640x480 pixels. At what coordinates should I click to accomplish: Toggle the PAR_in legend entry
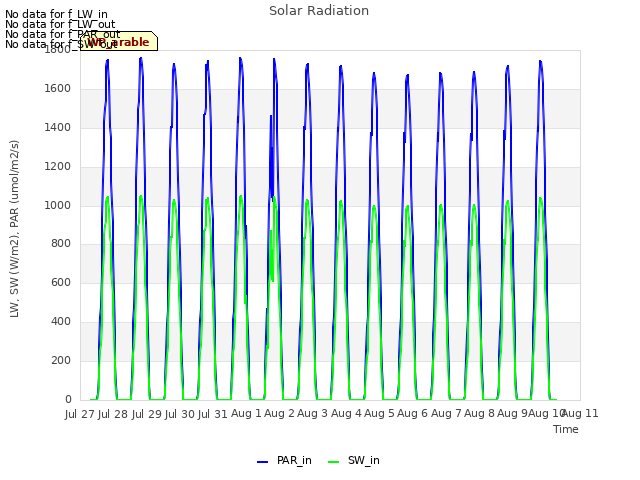coord(284,460)
